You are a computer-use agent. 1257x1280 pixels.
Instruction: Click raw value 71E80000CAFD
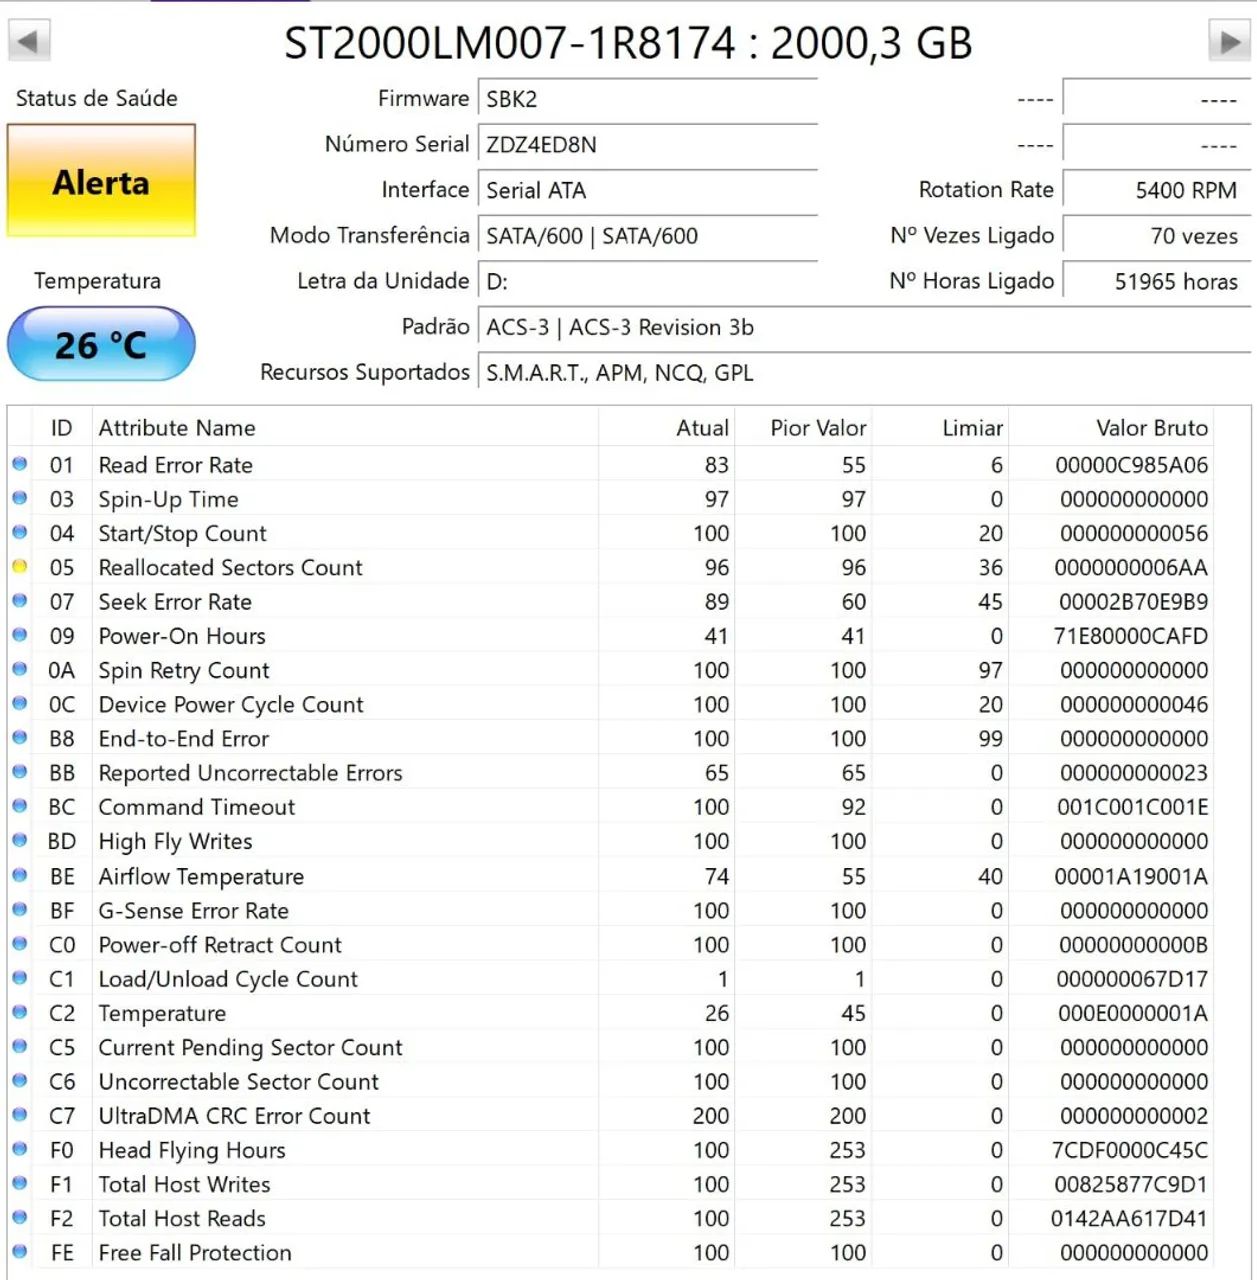1131,636
